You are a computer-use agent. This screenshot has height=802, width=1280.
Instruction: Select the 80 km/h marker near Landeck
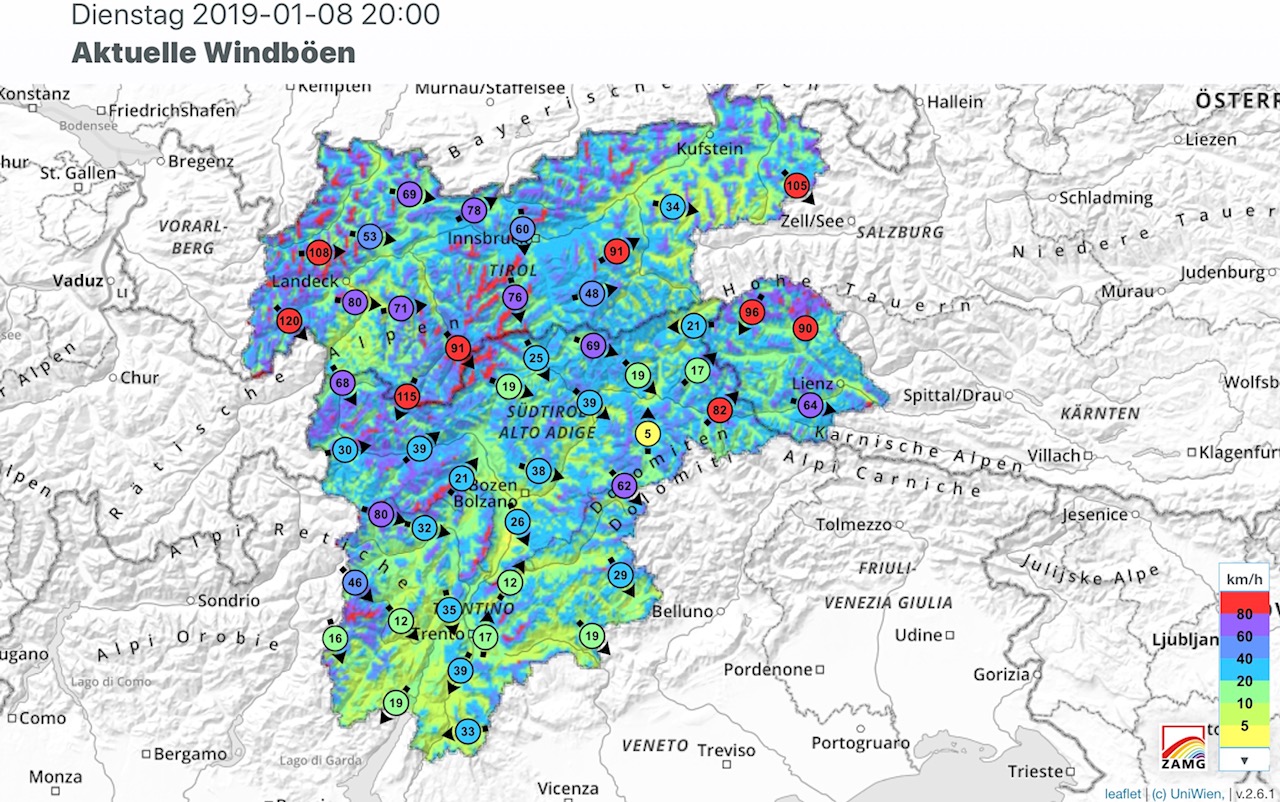(354, 301)
